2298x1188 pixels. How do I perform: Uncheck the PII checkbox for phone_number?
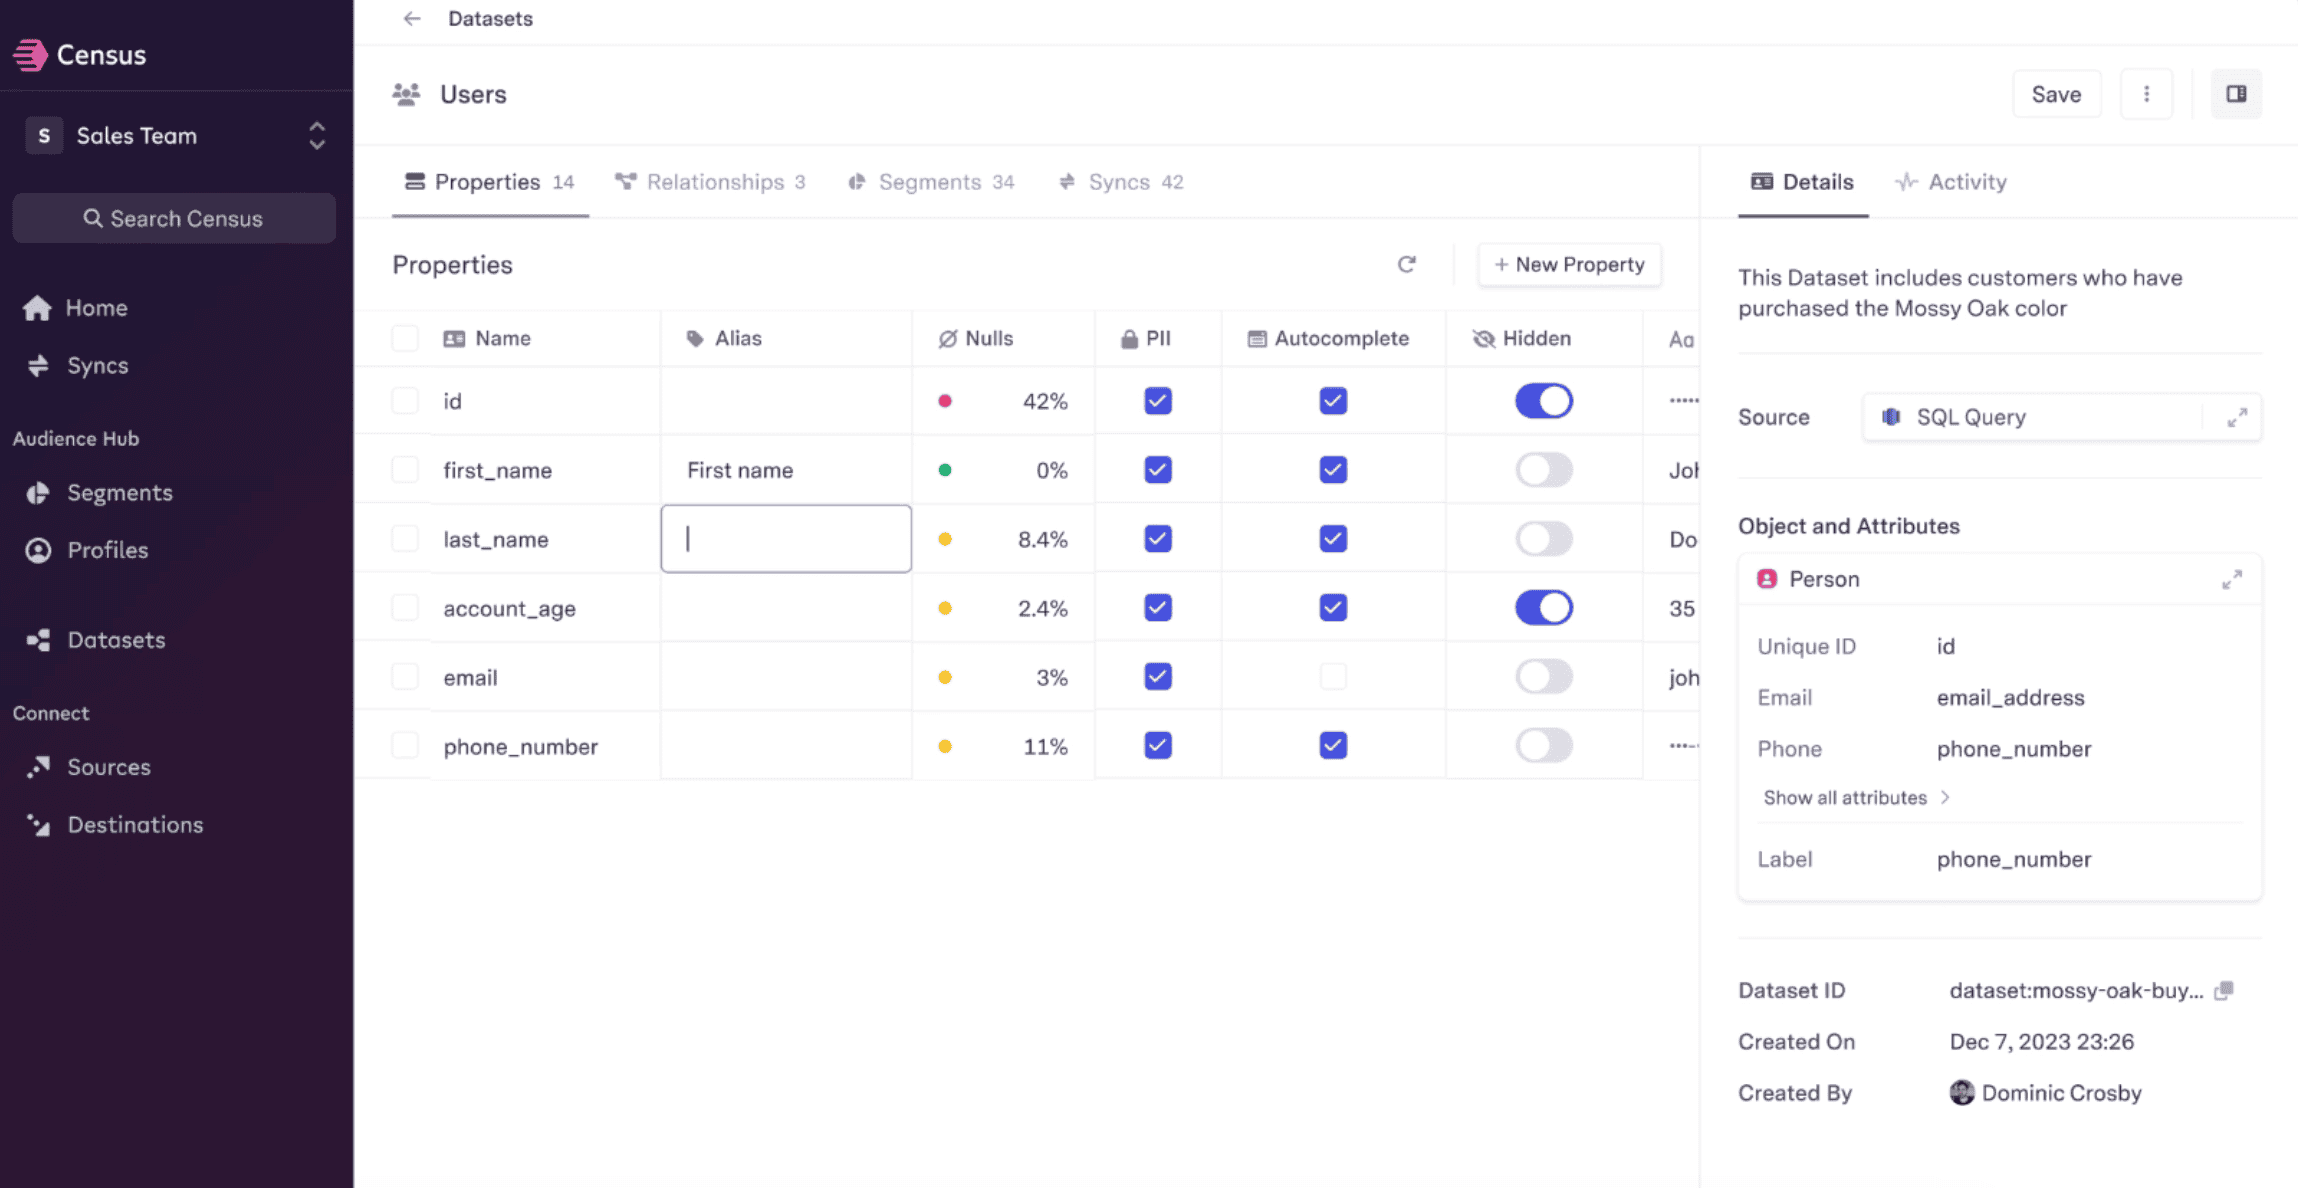click(1157, 746)
